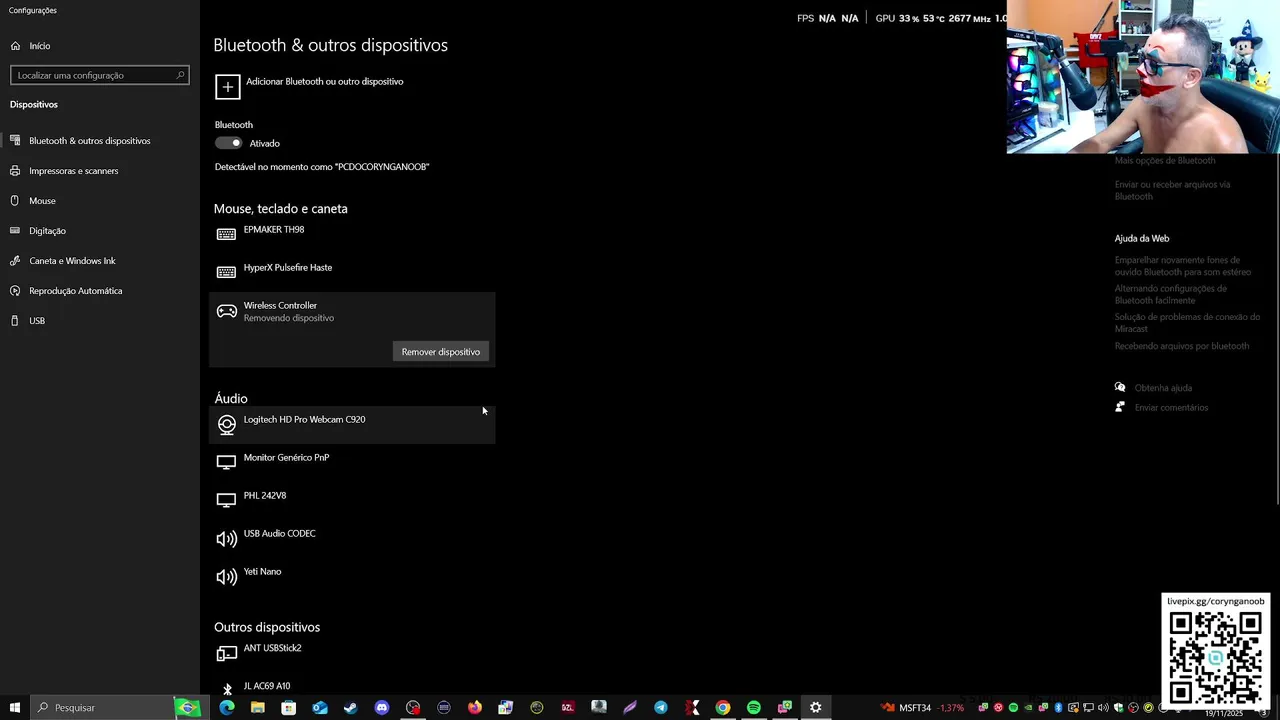
Task: Open Recebendo arquivos por bluetooth link
Action: click(x=1182, y=346)
